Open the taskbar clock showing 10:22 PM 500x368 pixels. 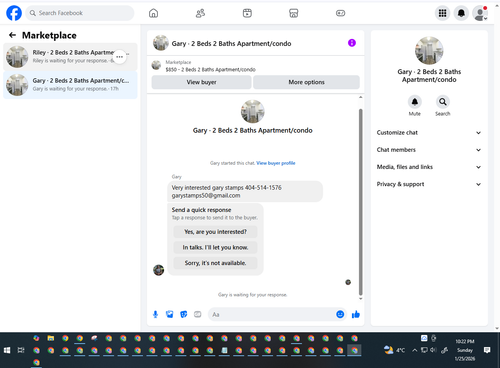[465, 350]
